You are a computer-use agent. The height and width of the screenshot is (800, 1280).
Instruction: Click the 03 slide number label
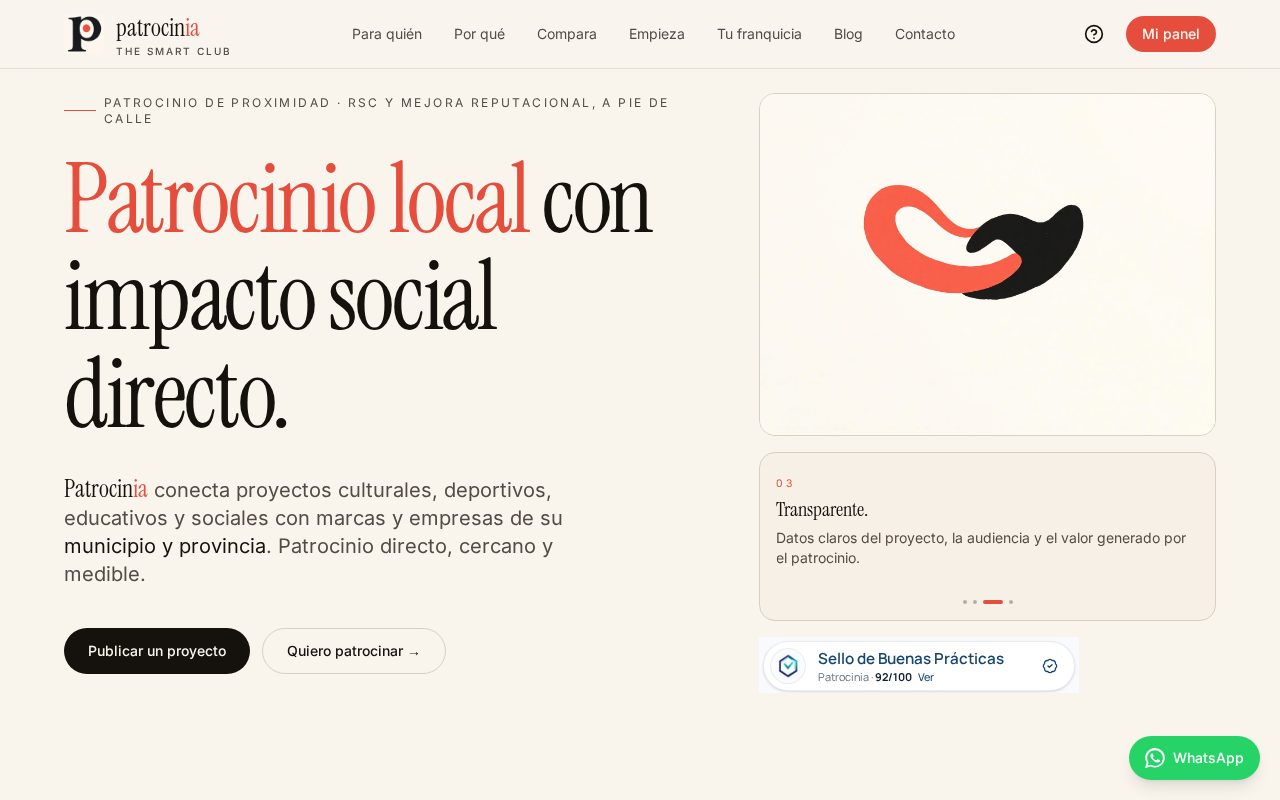point(784,483)
